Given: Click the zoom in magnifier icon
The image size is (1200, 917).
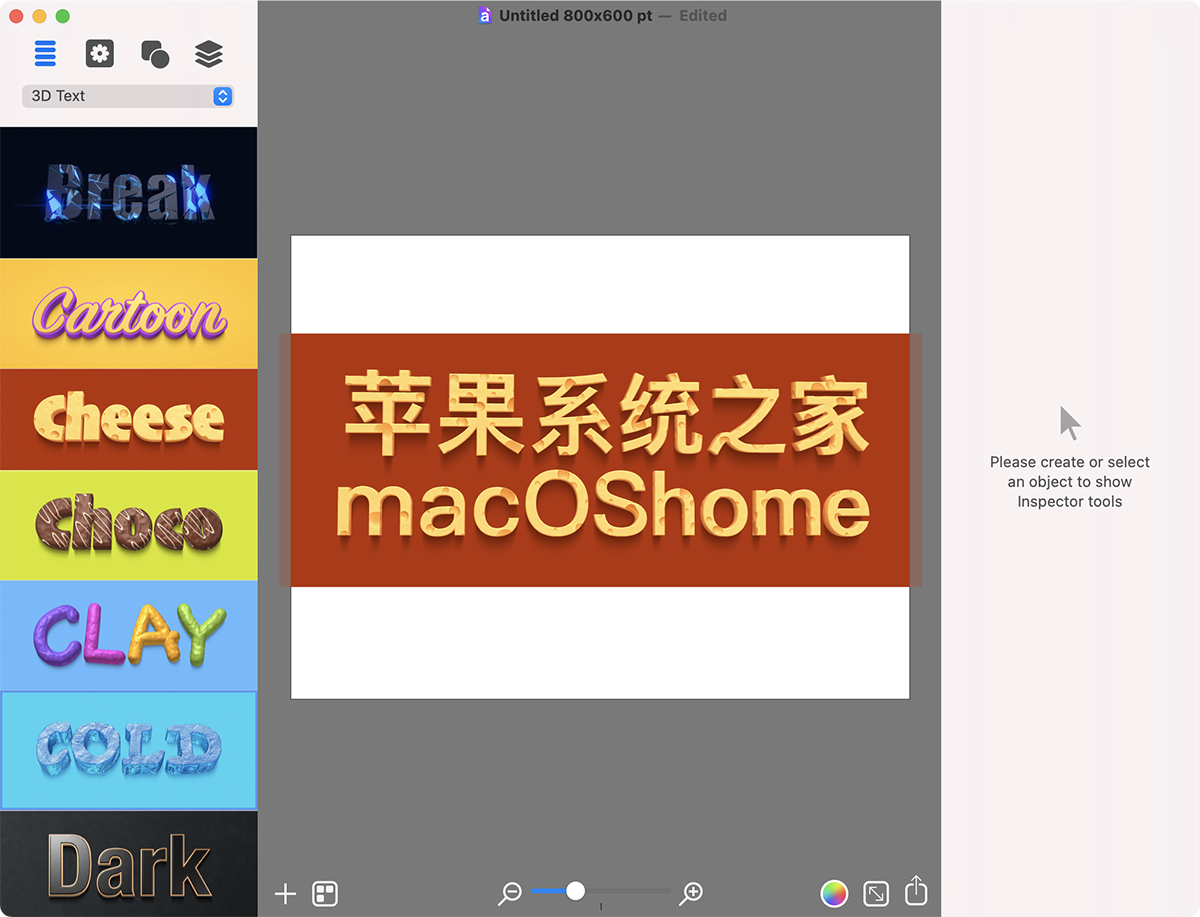Looking at the screenshot, I should [691, 893].
